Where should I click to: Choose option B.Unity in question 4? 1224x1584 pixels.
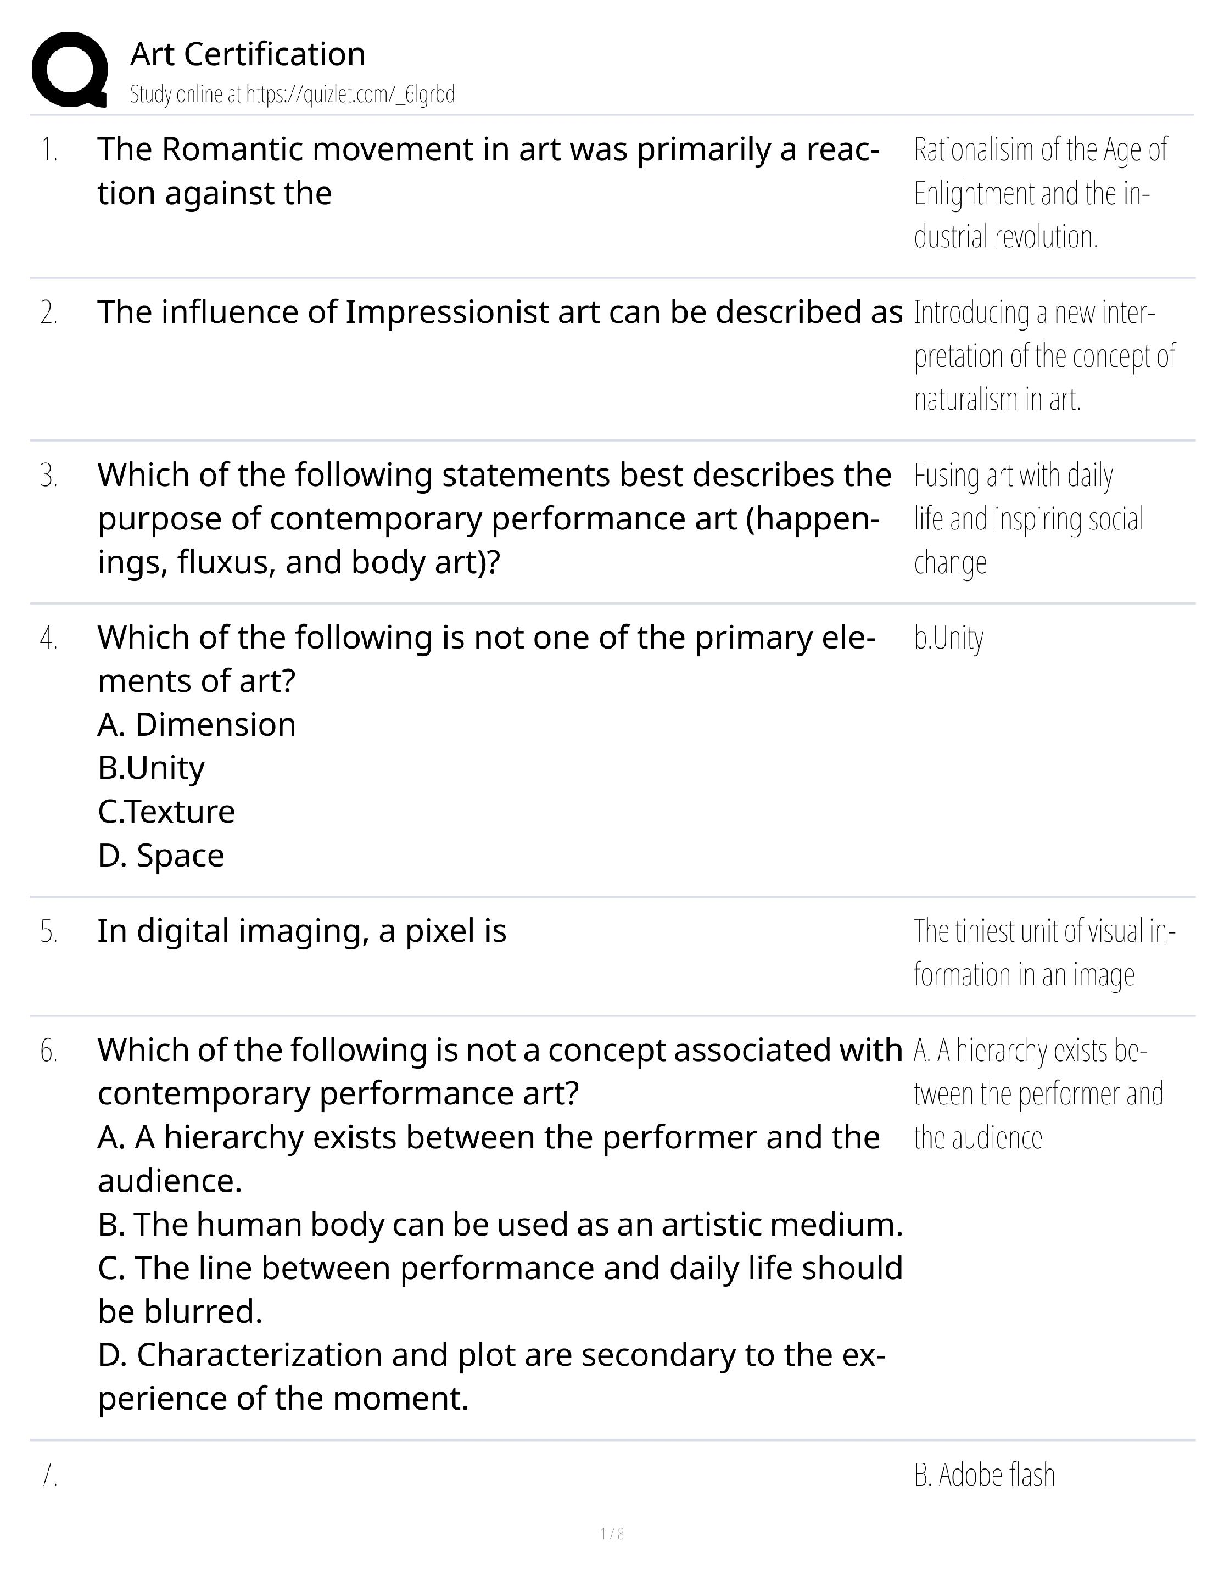(x=151, y=768)
